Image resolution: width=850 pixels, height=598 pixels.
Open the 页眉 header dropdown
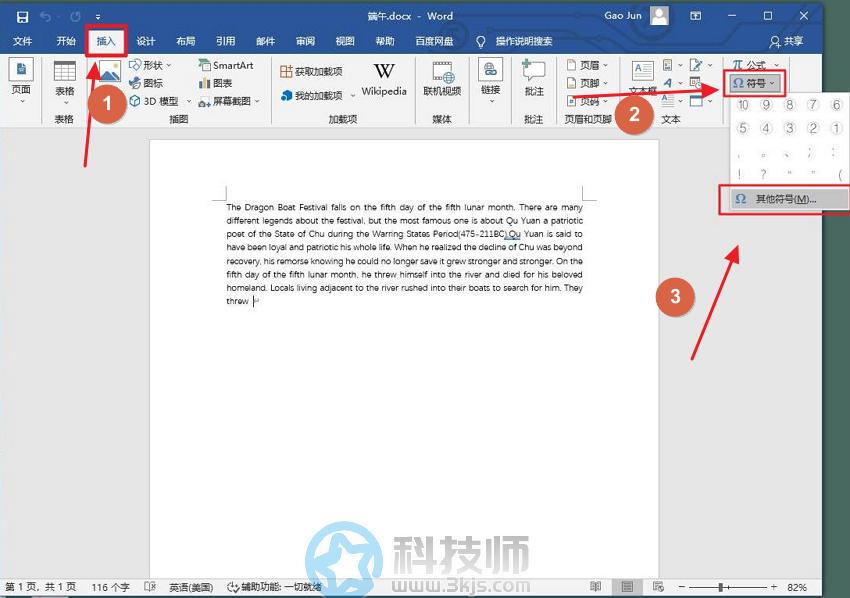point(587,65)
